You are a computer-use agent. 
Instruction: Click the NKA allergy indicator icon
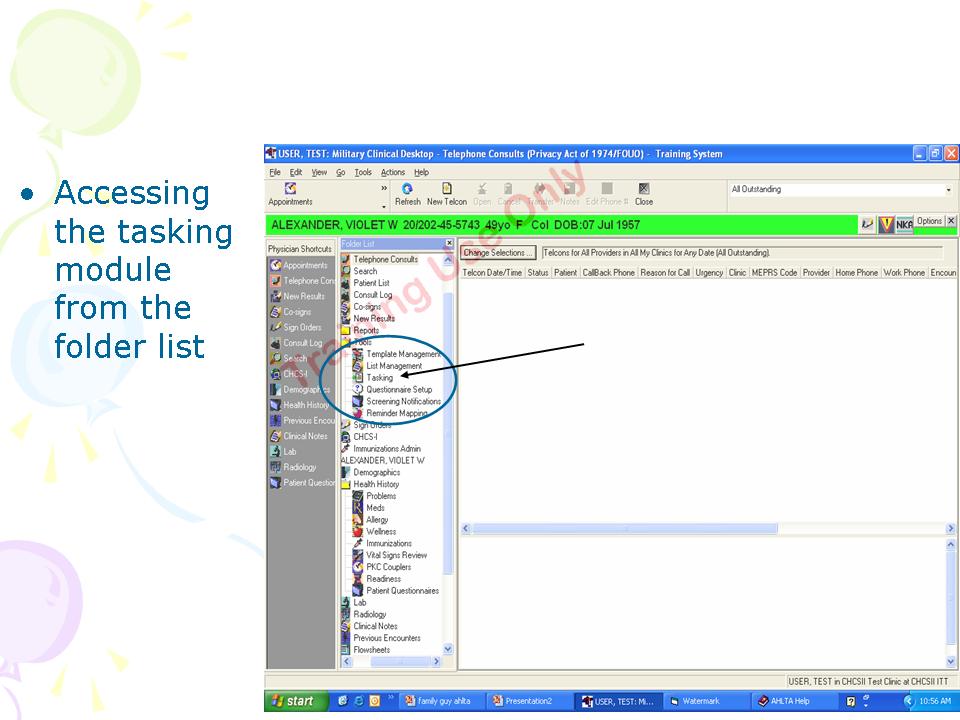pyautogui.click(x=904, y=225)
